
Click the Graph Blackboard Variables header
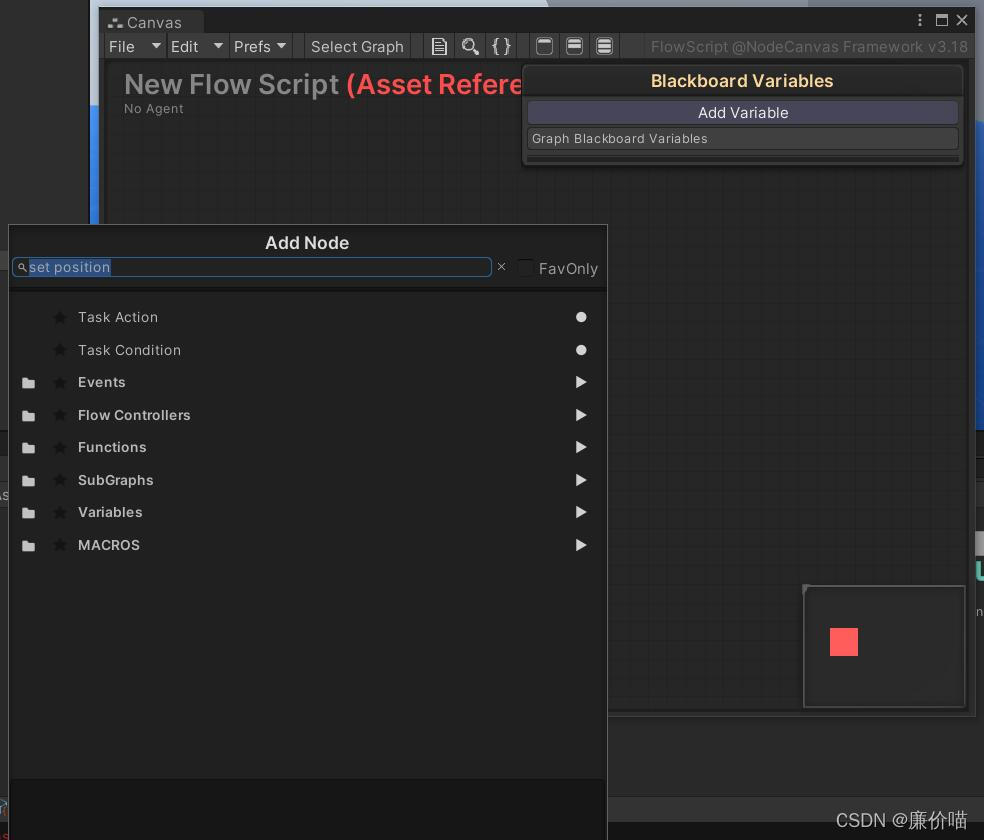tap(742, 139)
